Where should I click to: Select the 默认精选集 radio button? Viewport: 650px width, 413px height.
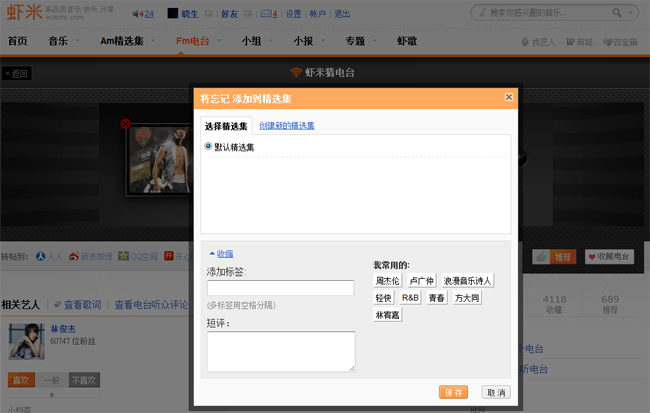tap(208, 146)
